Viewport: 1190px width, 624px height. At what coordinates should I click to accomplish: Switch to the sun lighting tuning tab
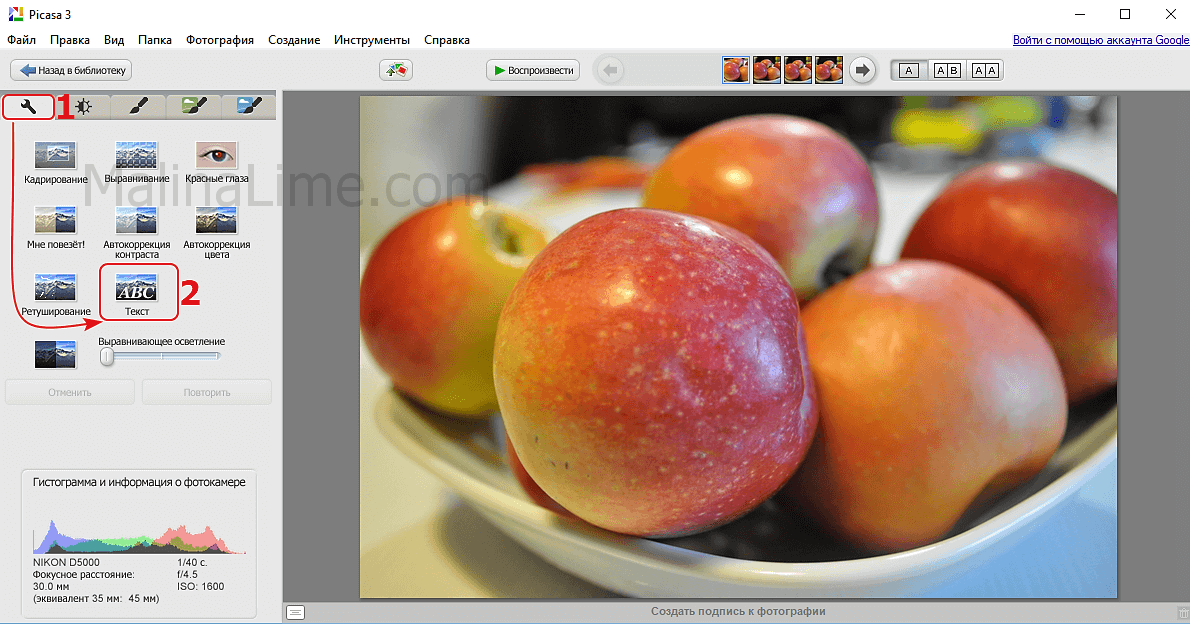click(x=83, y=106)
